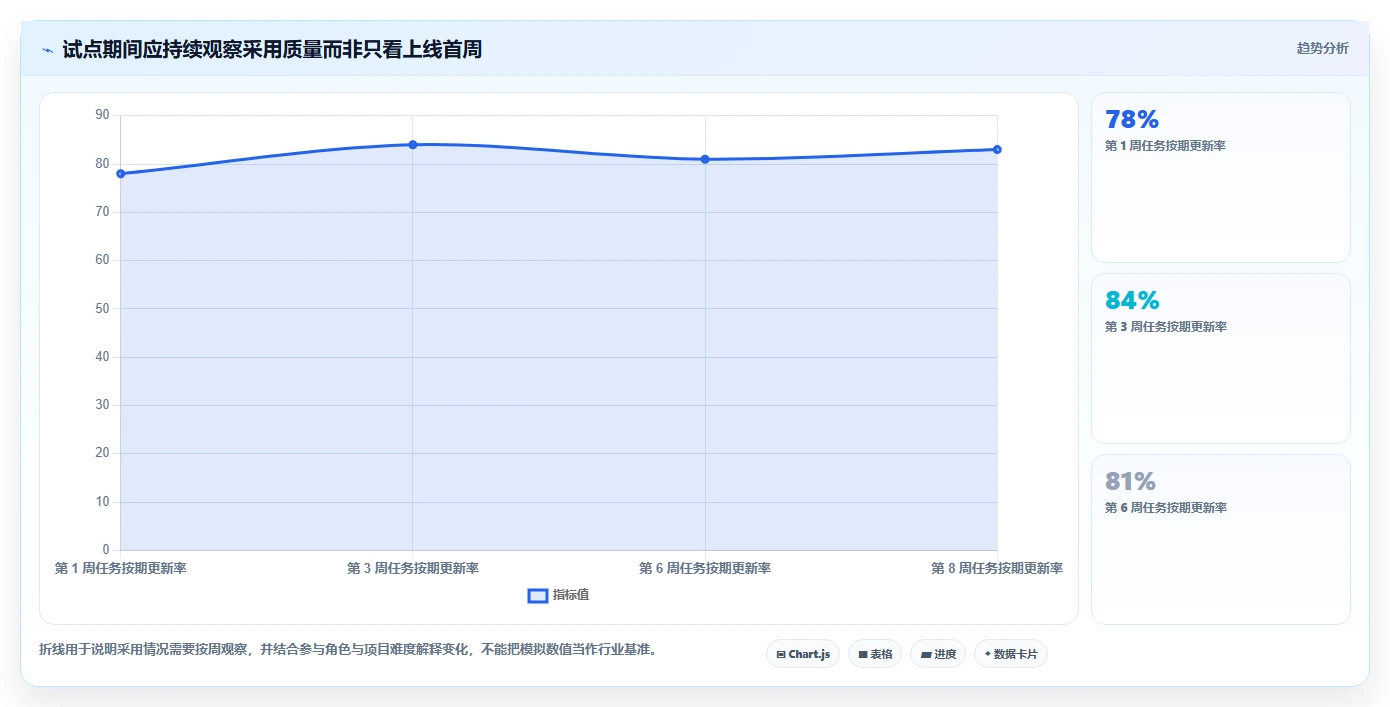The width and height of the screenshot is (1390, 707).
Task: Click the week 3 data point on the line
Action: (413, 145)
